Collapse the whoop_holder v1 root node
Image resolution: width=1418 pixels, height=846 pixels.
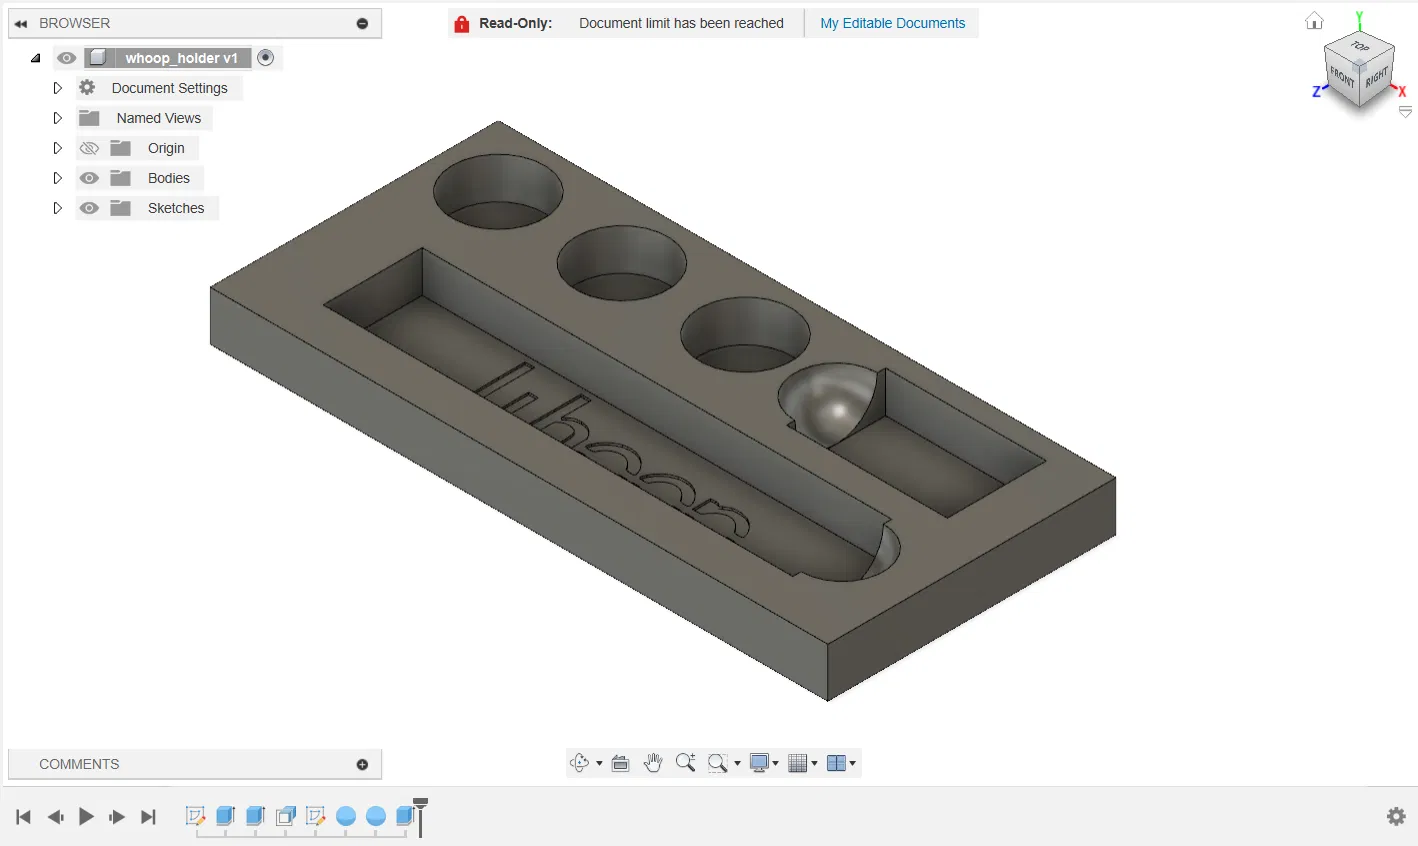click(36, 58)
